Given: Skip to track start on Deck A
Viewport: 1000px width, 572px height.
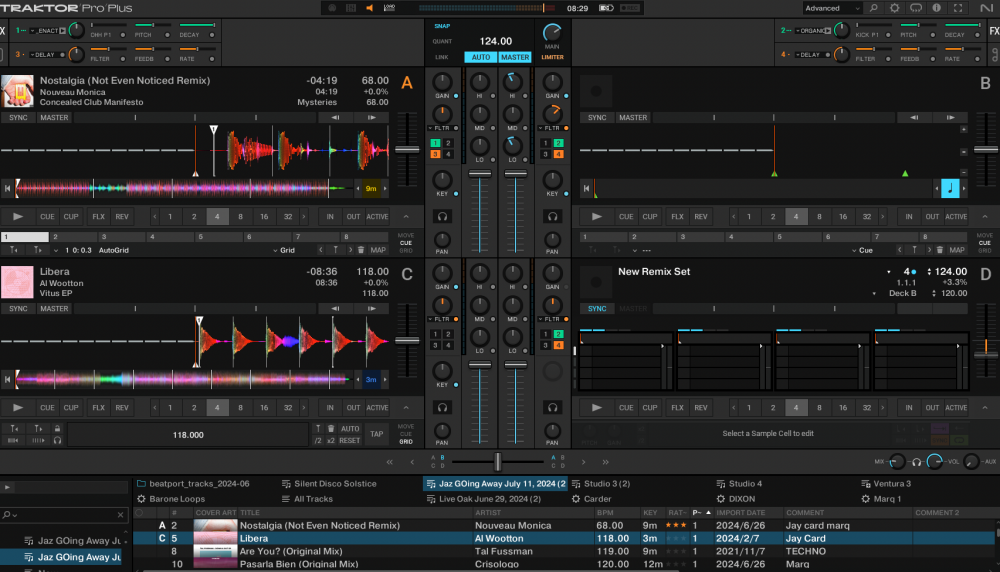Looking at the screenshot, I should coord(8,188).
